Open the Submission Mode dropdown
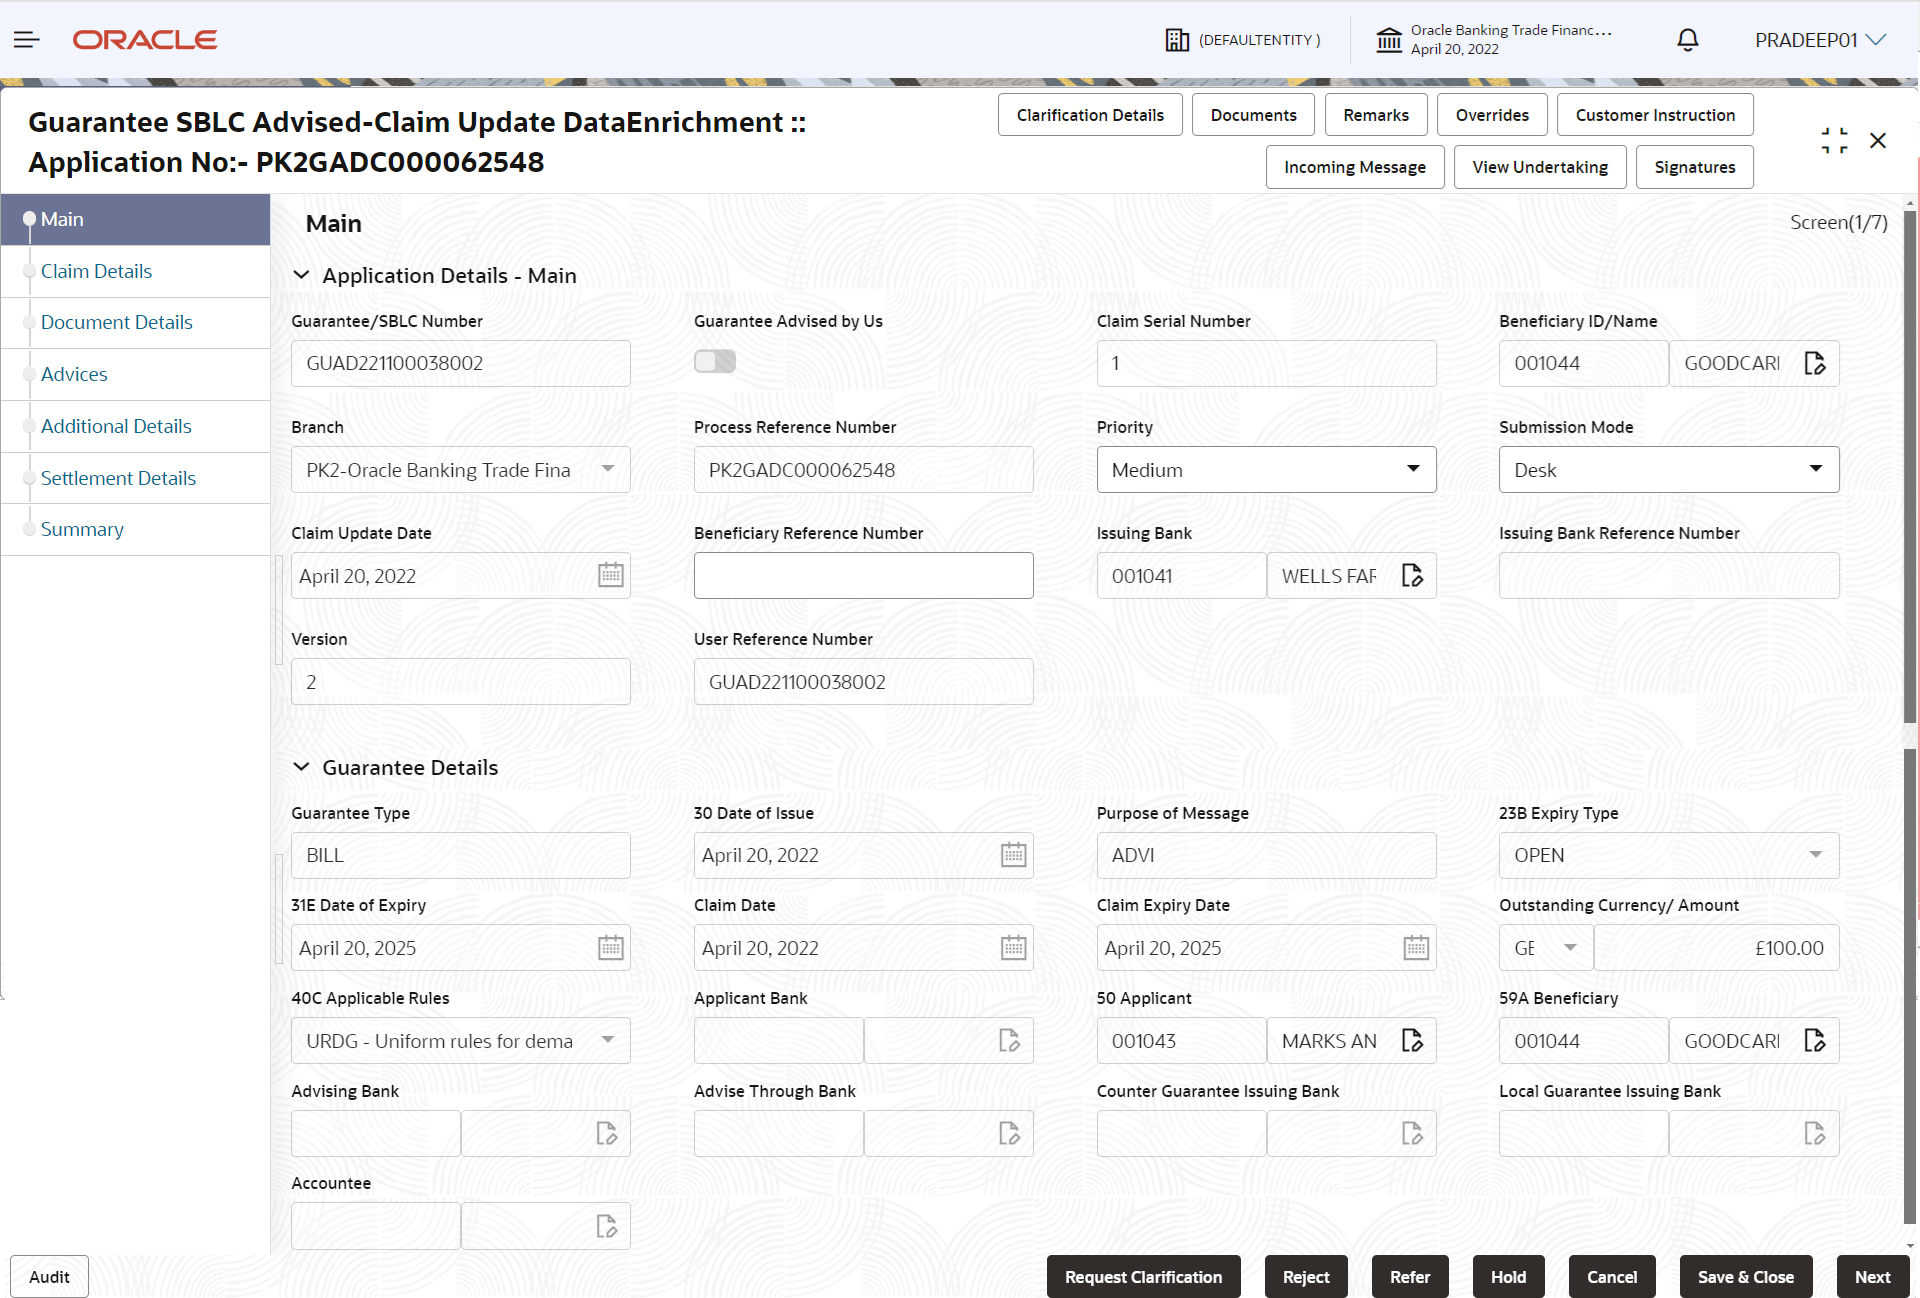This screenshot has width=1920, height=1298. pos(1668,470)
